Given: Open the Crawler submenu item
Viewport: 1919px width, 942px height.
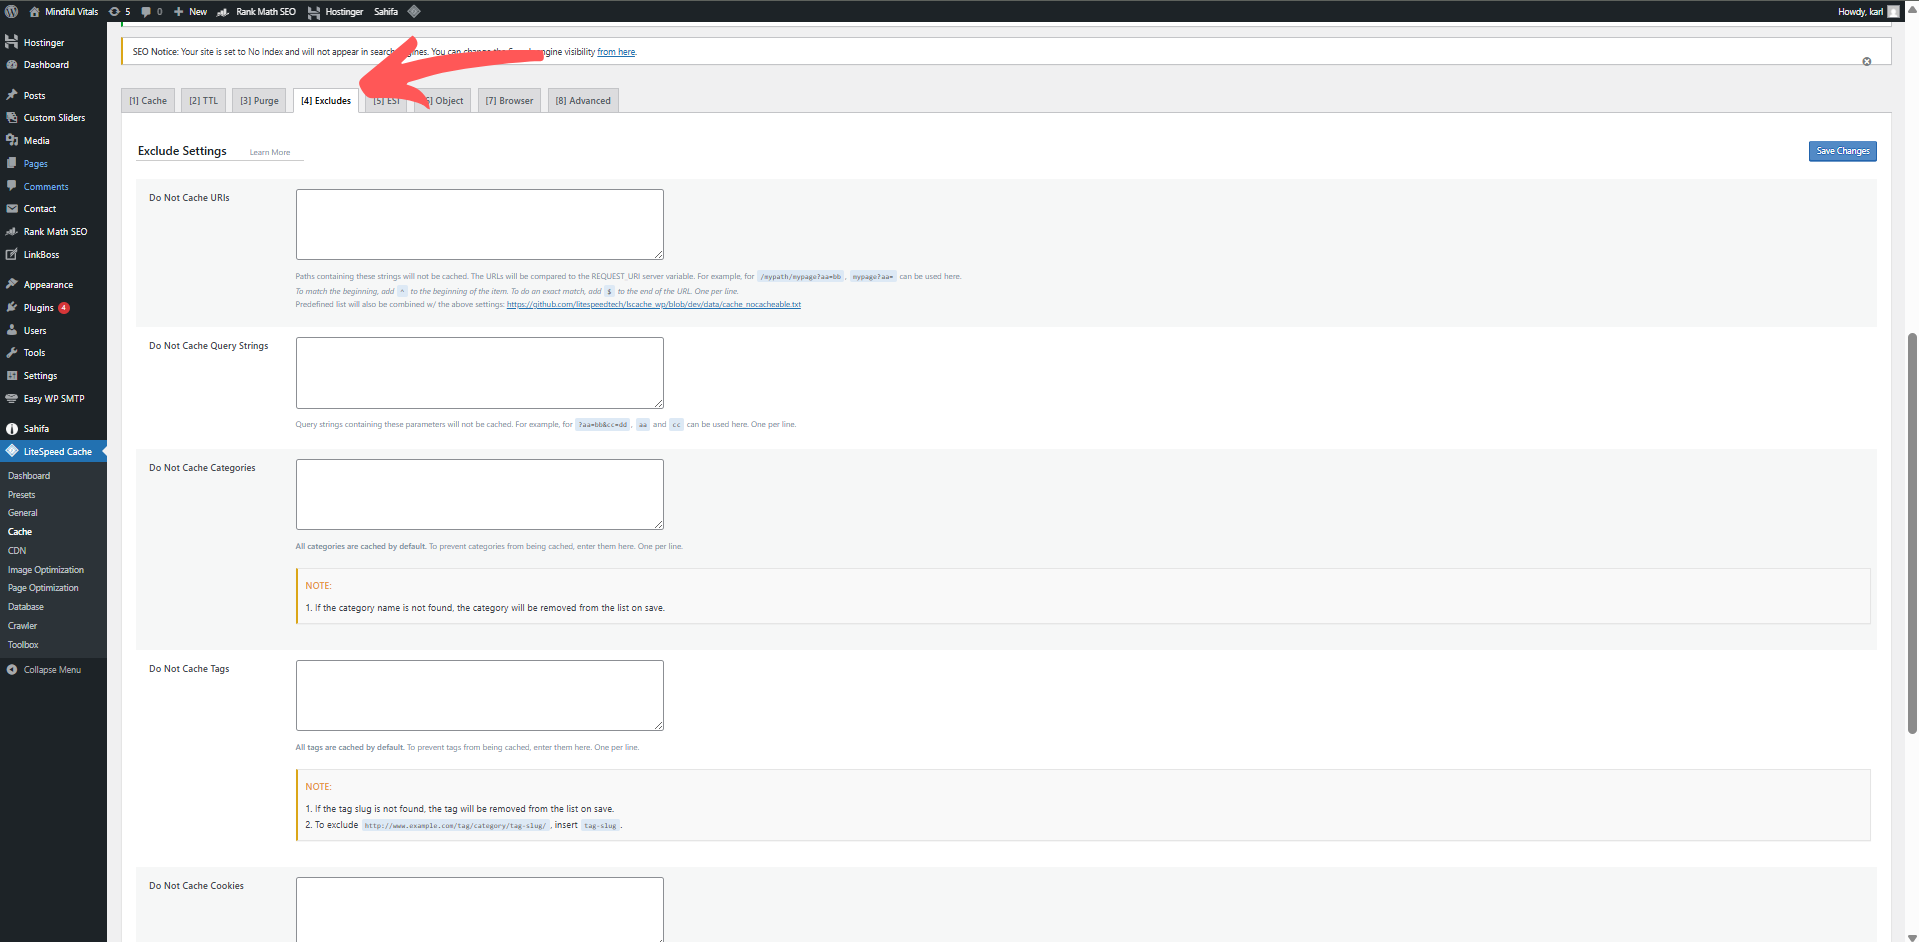Looking at the screenshot, I should pyautogui.click(x=23, y=626).
